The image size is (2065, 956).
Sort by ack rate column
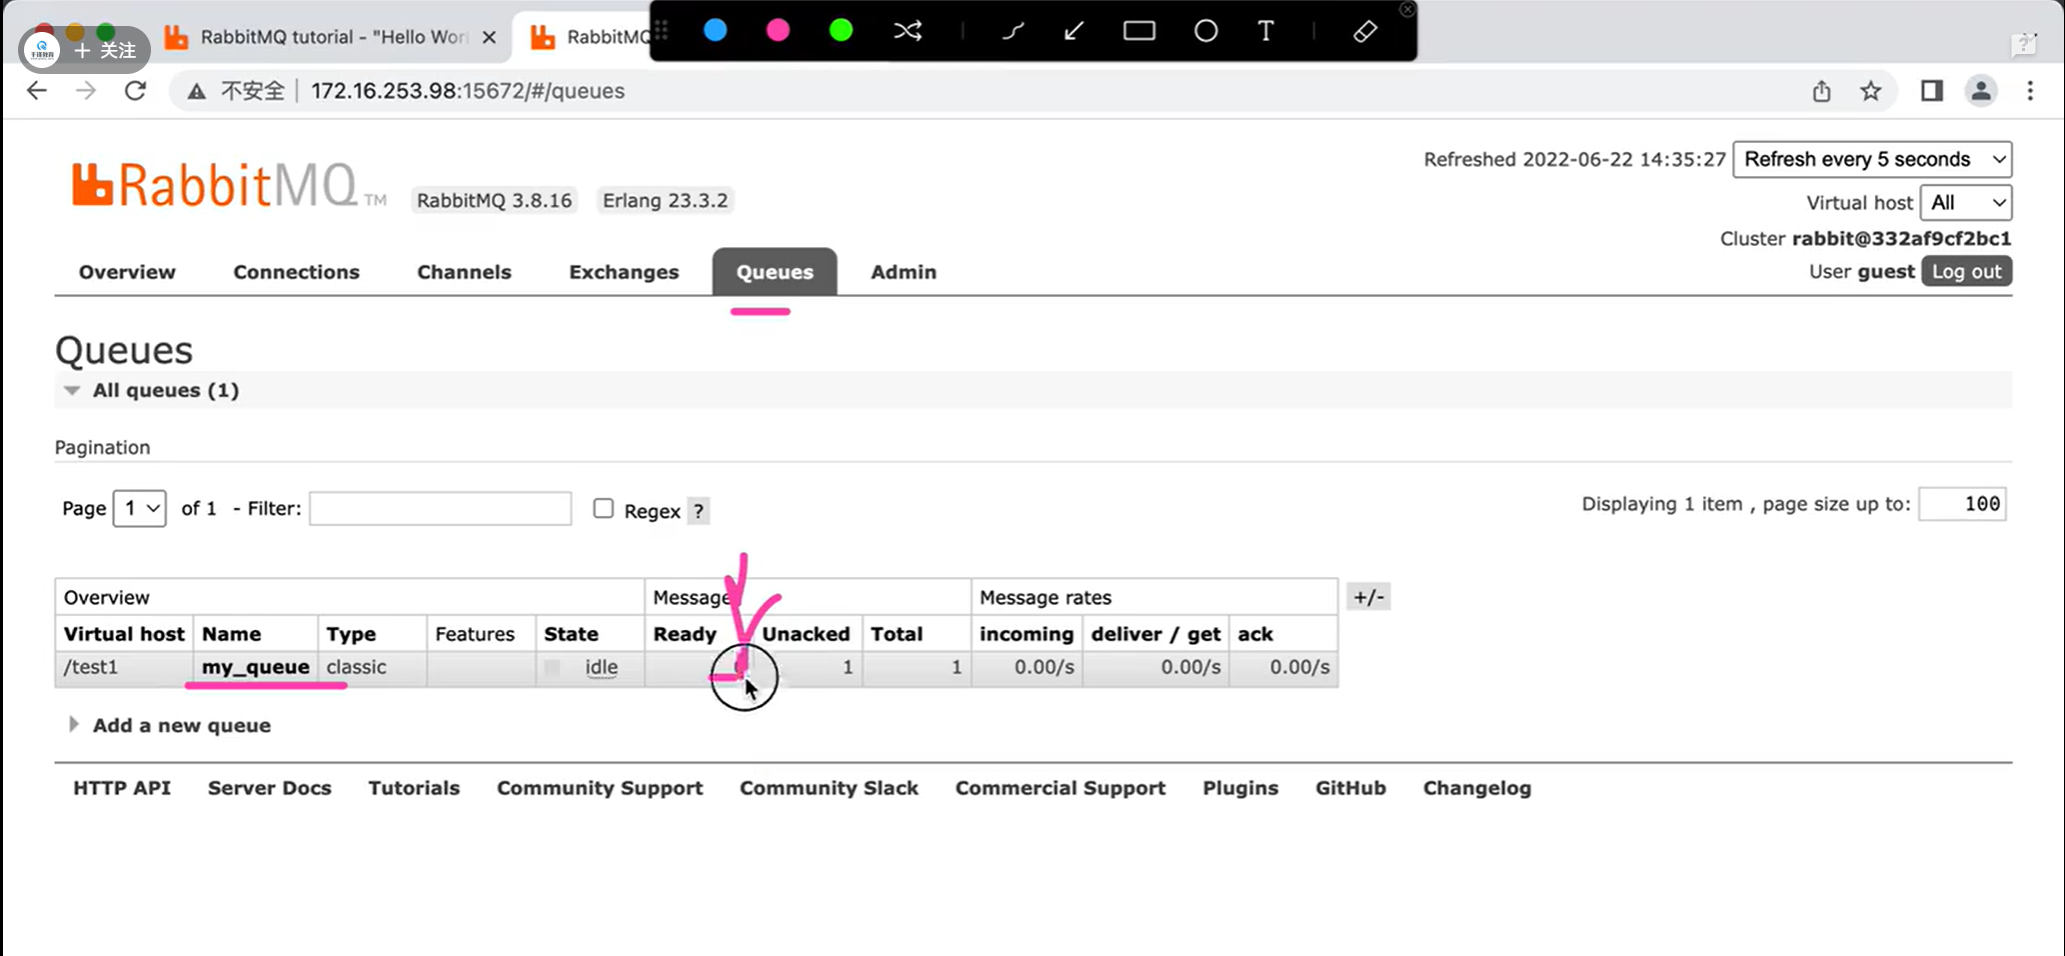pyautogui.click(x=1255, y=634)
